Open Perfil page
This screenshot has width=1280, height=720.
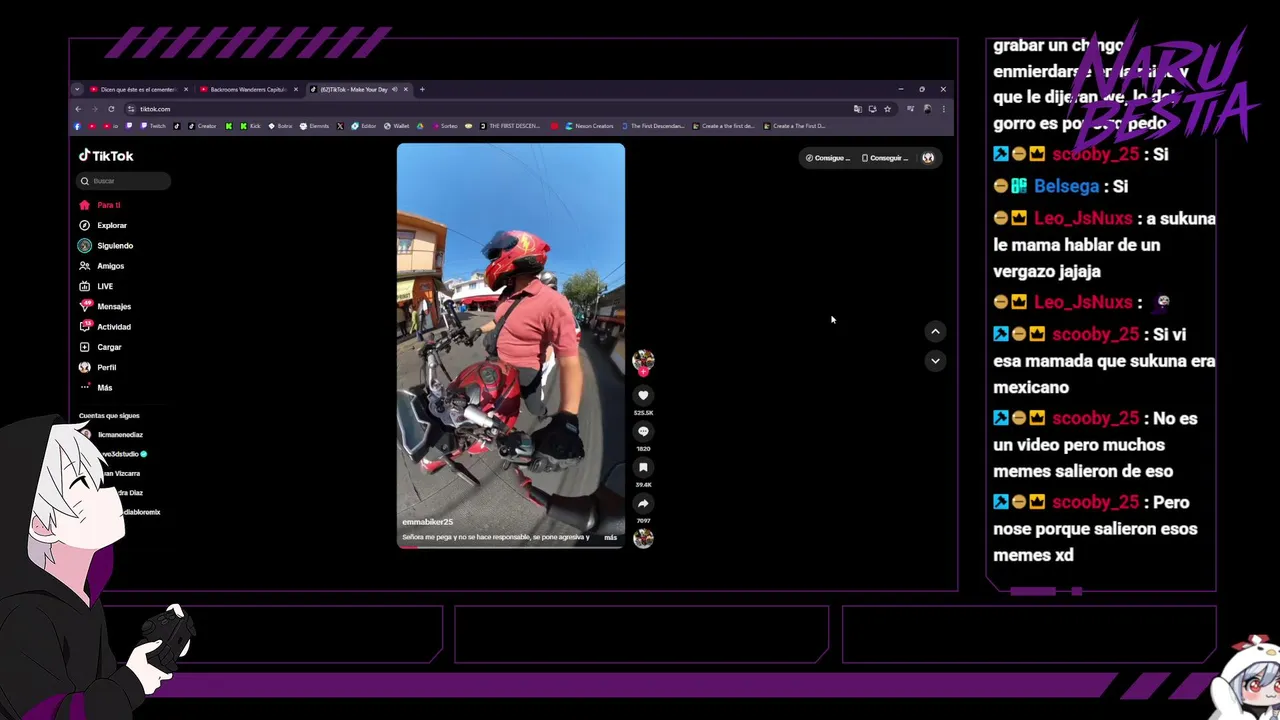[x=98, y=367]
